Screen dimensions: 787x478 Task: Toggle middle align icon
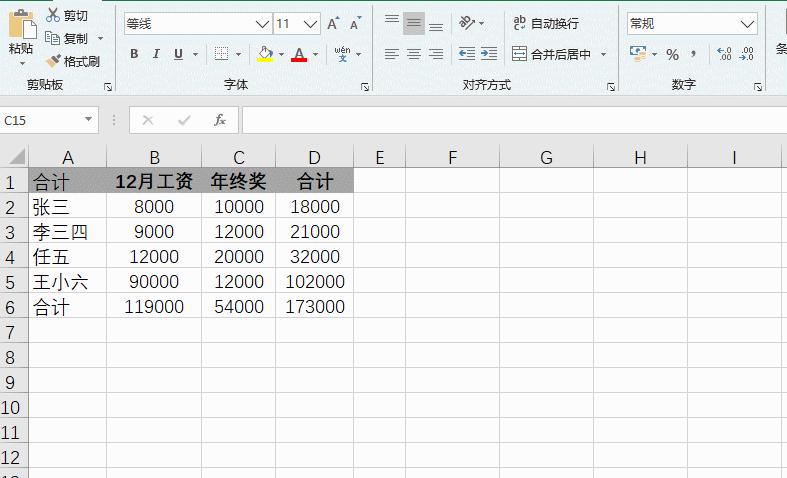414,23
